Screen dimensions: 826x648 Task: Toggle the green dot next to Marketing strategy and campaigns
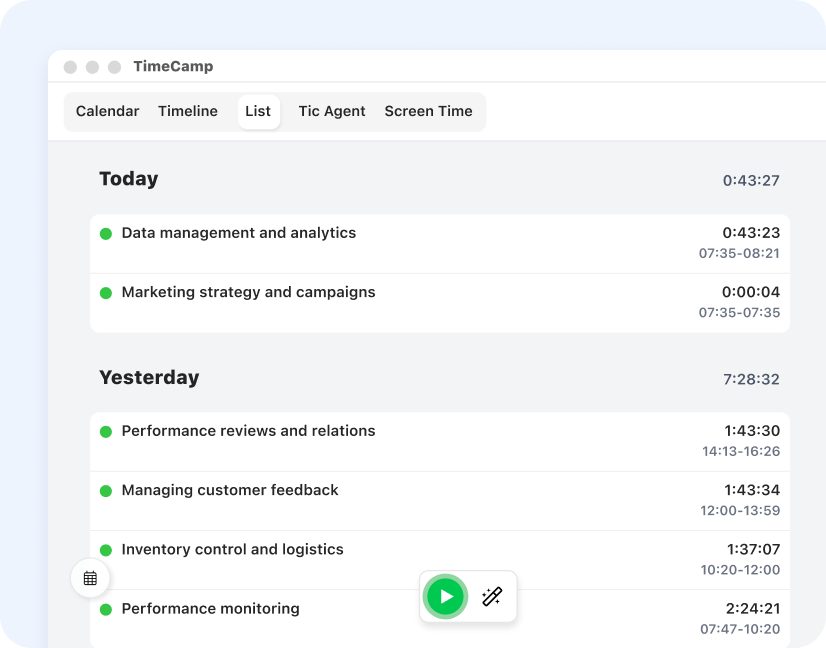[105, 293]
